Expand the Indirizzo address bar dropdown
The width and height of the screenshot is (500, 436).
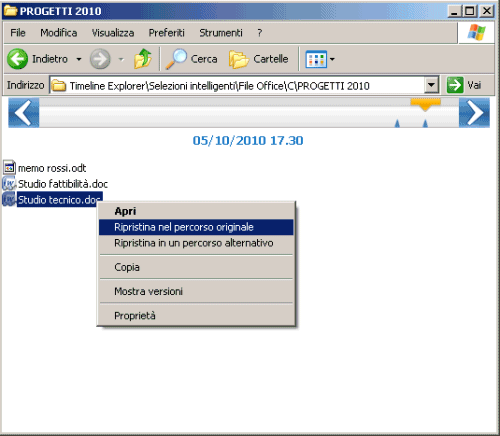tap(431, 85)
